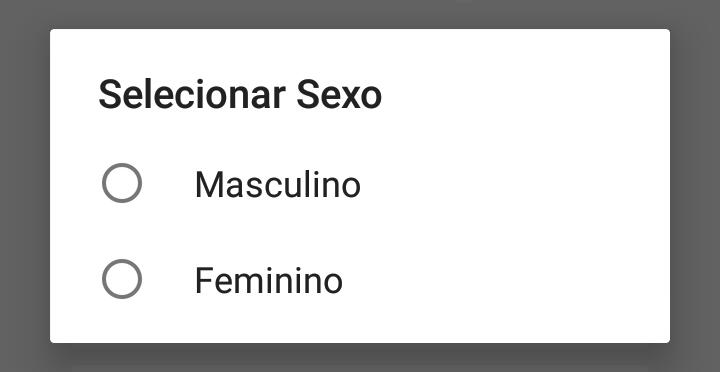Pick the first option, Masculino
Image resolution: width=720 pixels, height=372 pixels.
(x=360, y=183)
